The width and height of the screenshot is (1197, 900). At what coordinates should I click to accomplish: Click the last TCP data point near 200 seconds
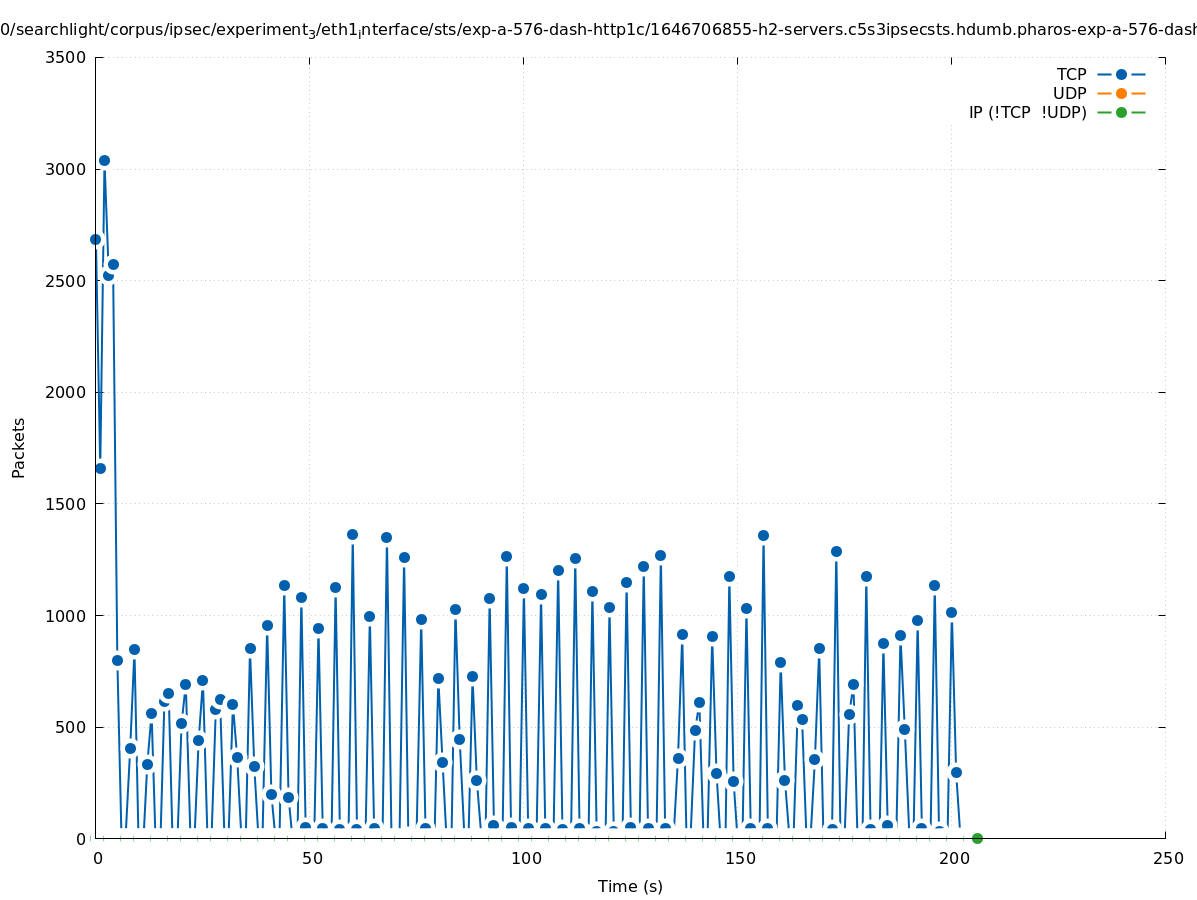coord(956,772)
